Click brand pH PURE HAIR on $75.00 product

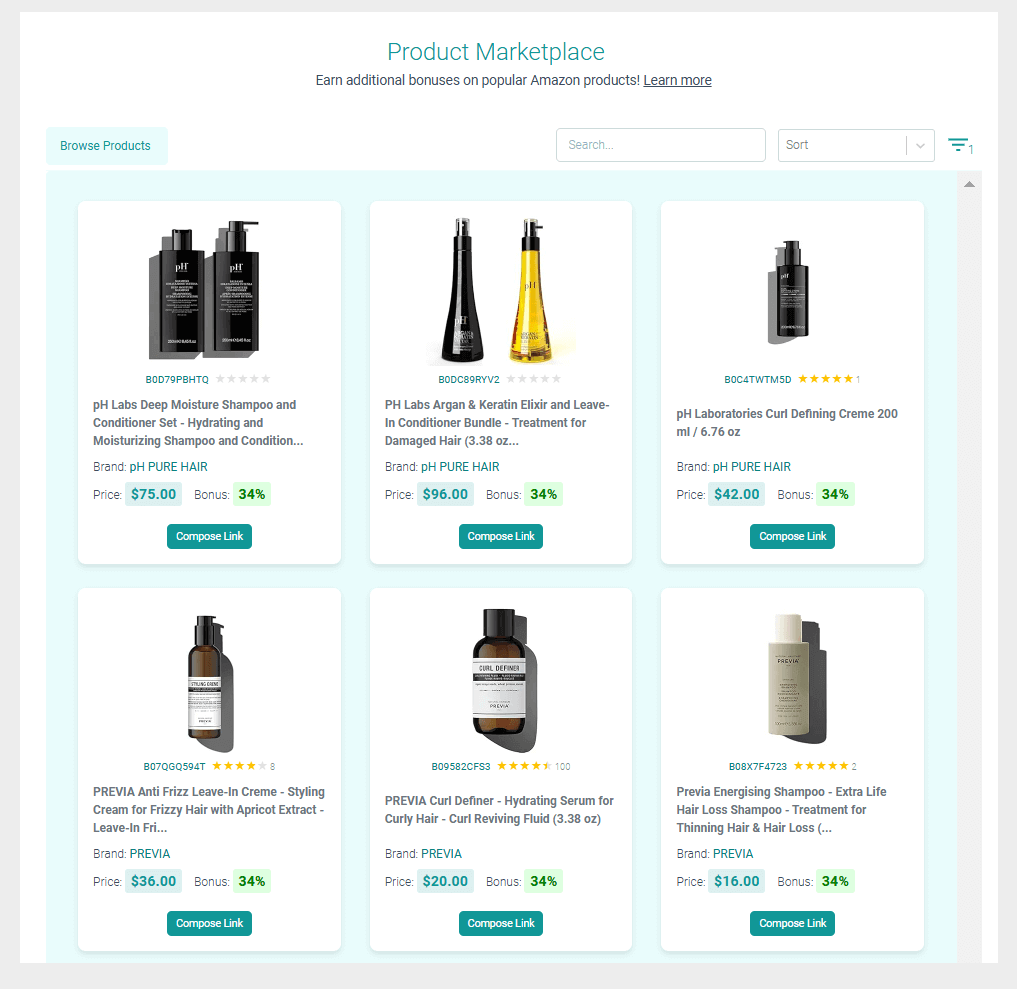pos(169,467)
